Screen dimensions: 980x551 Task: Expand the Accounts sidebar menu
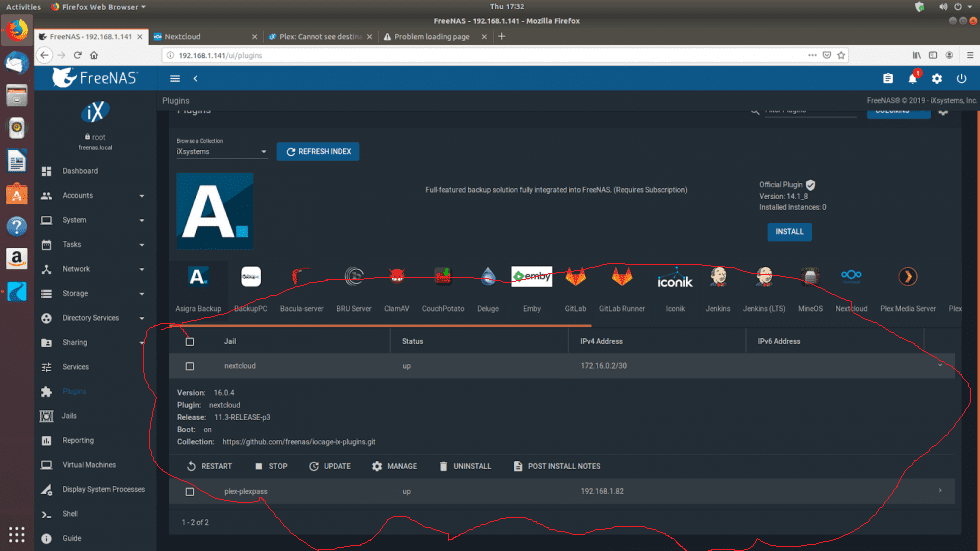coord(94,196)
